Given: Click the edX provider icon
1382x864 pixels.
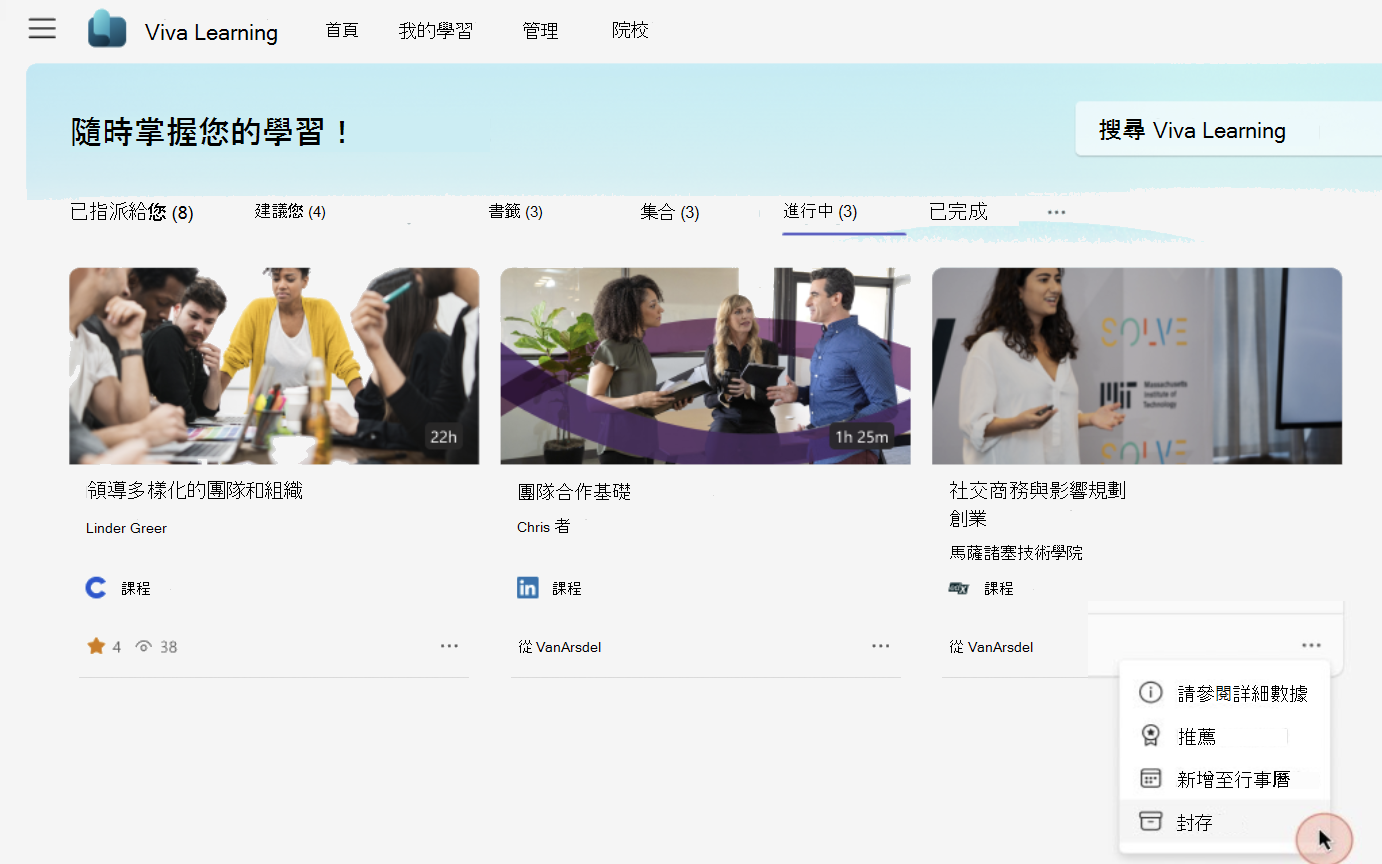Looking at the screenshot, I should pyautogui.click(x=959, y=588).
